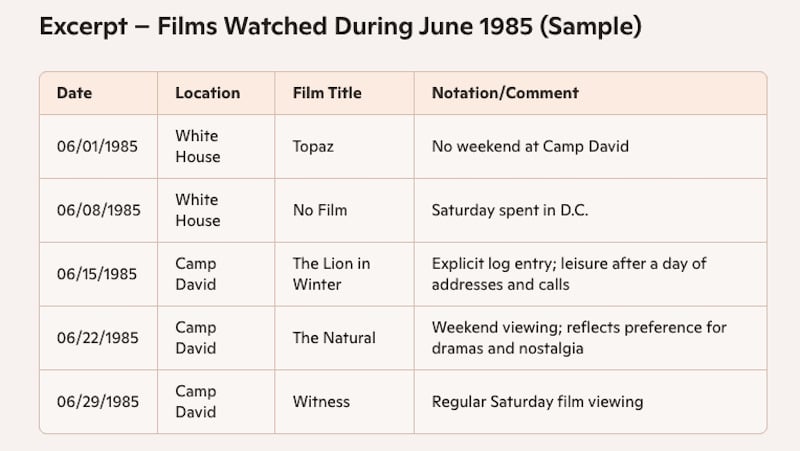Click the Film Title column header
Viewport: 800px width, 451px height.
[x=327, y=93]
